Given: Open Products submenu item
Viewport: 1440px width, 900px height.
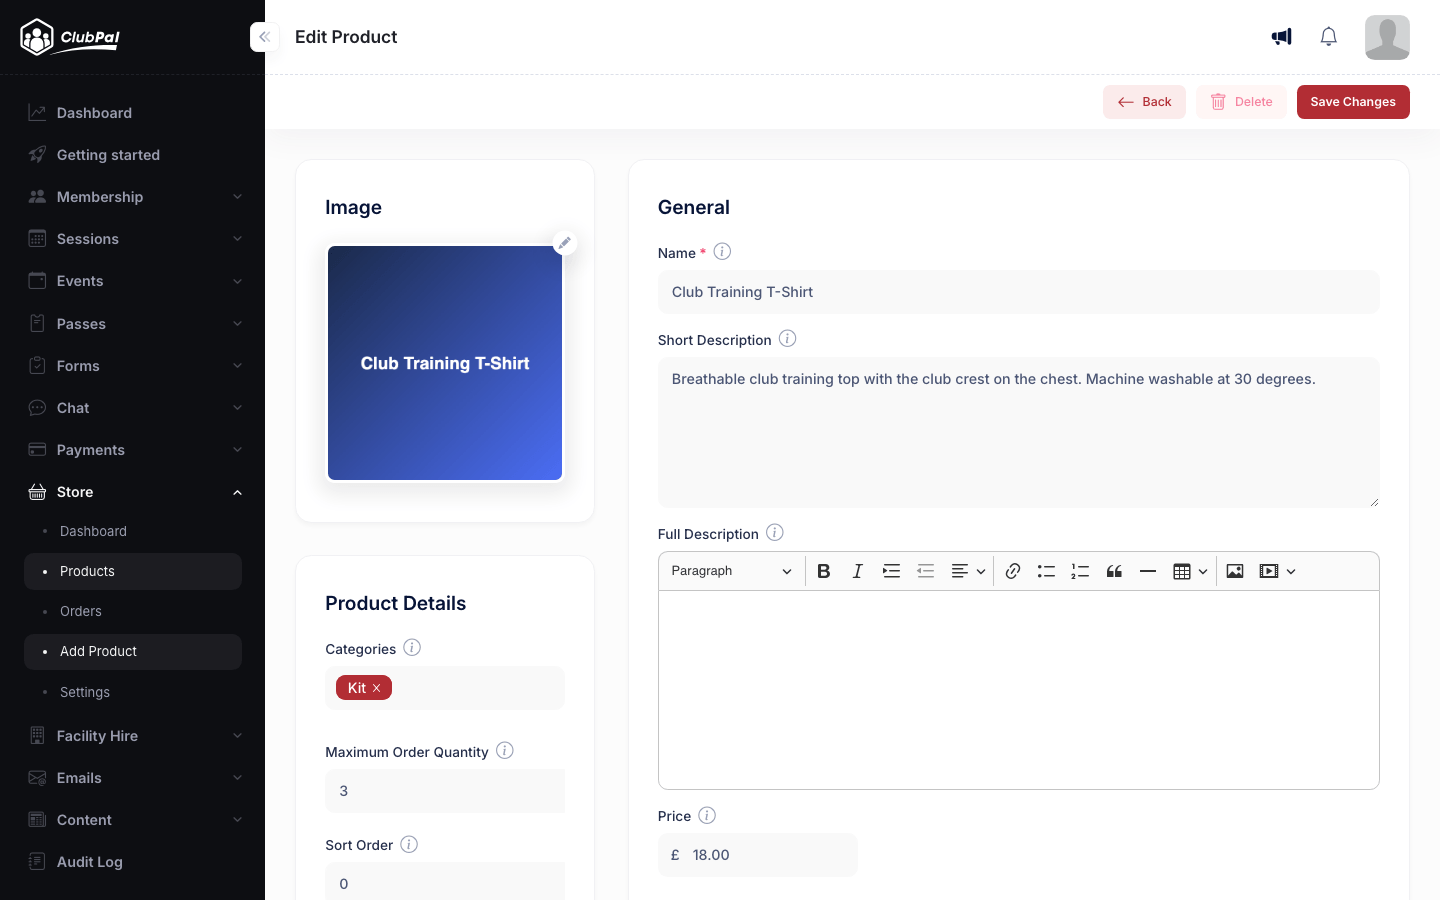Looking at the screenshot, I should pos(133,571).
